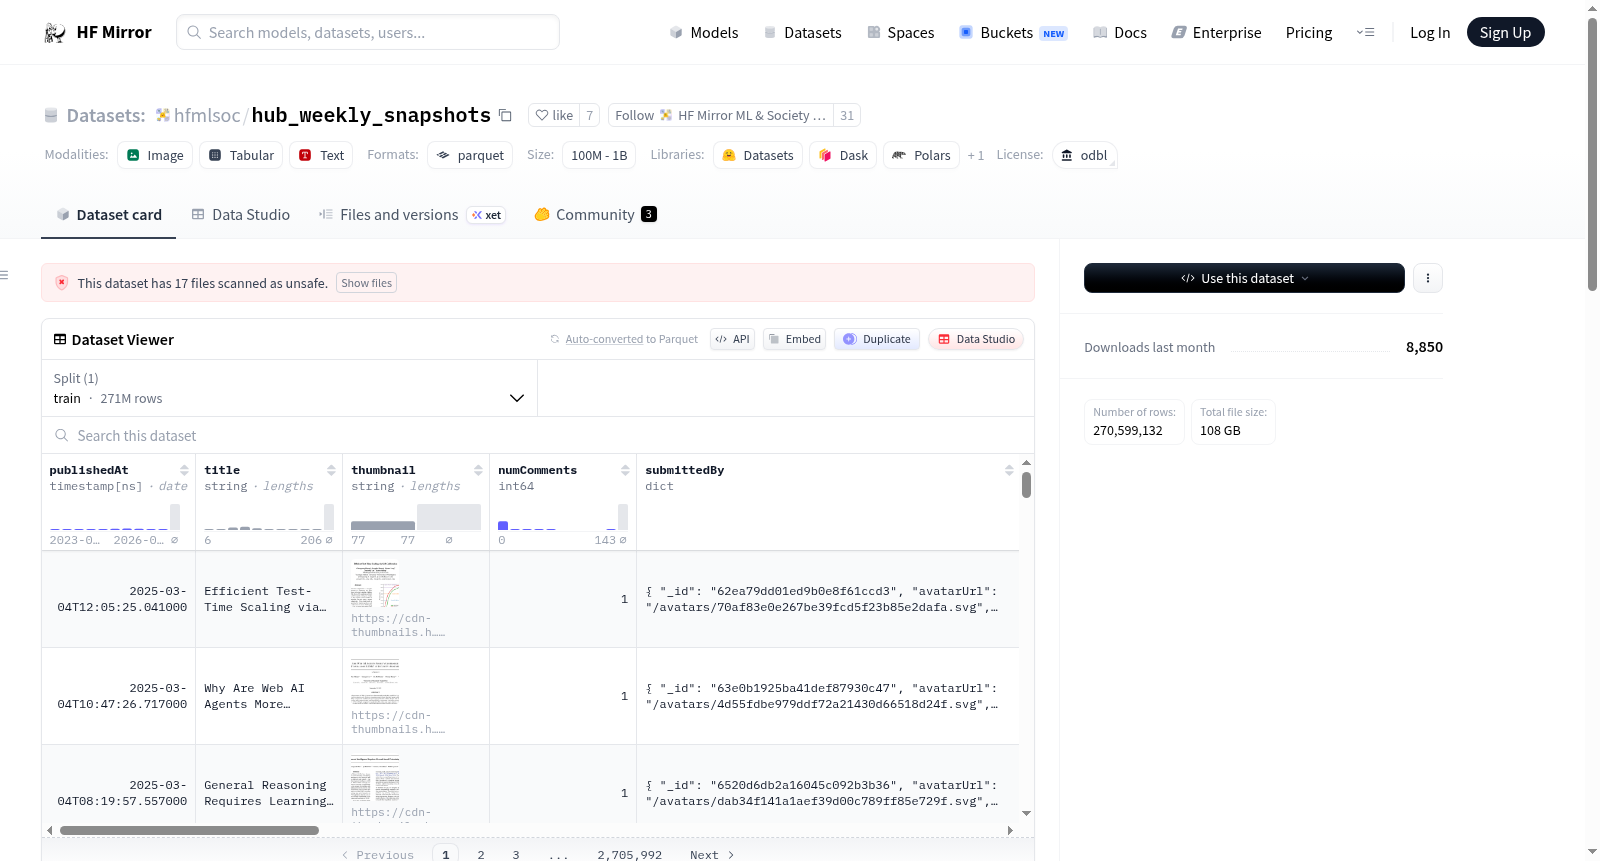Open thumbnail of General Reasoning row
The width and height of the screenshot is (1600, 861).
tap(375, 778)
